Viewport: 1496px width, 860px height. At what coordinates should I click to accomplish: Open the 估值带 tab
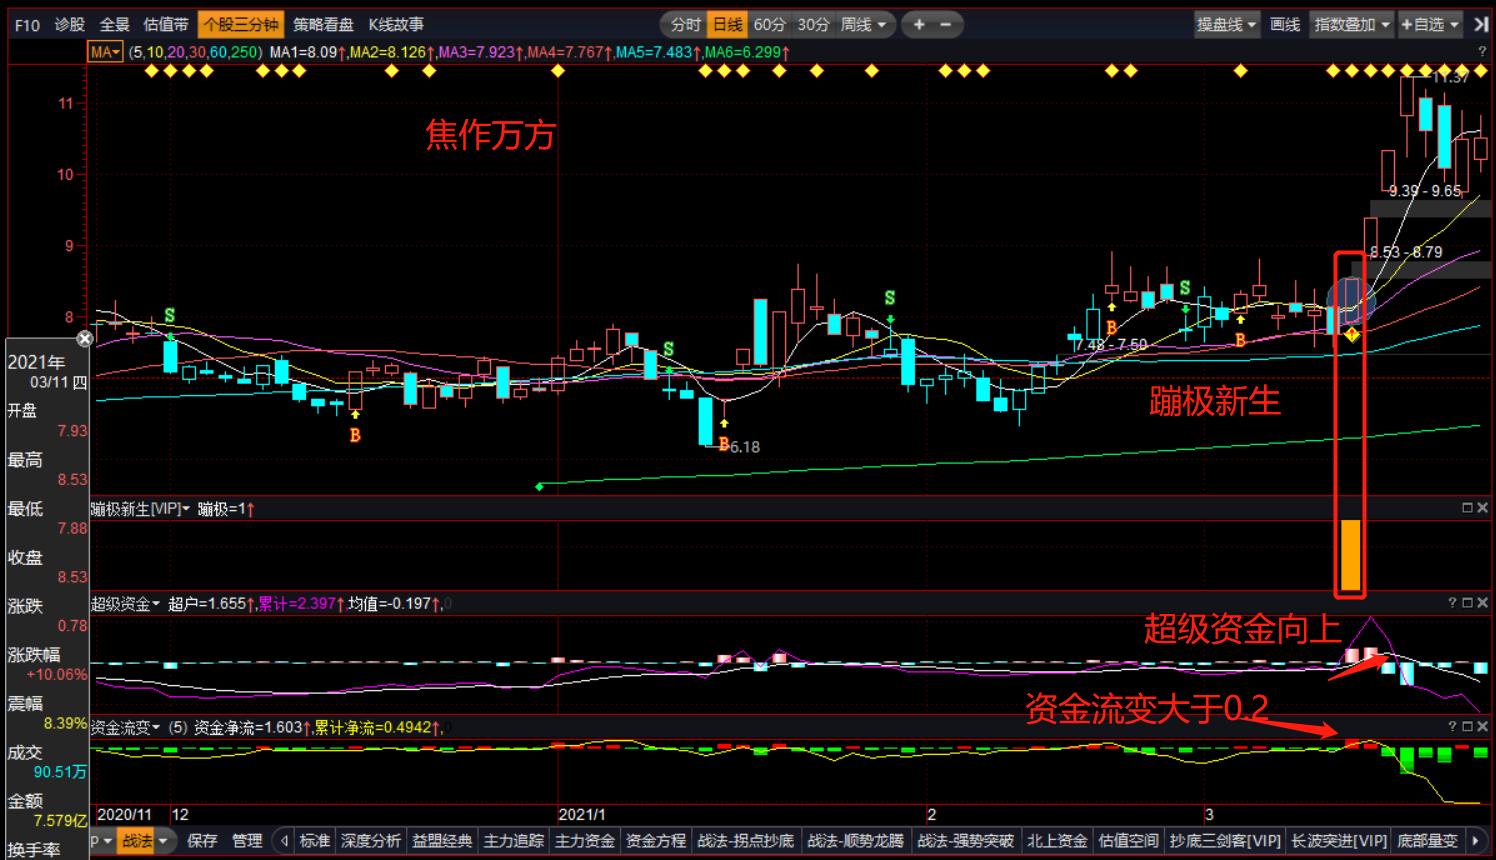pyautogui.click(x=166, y=24)
